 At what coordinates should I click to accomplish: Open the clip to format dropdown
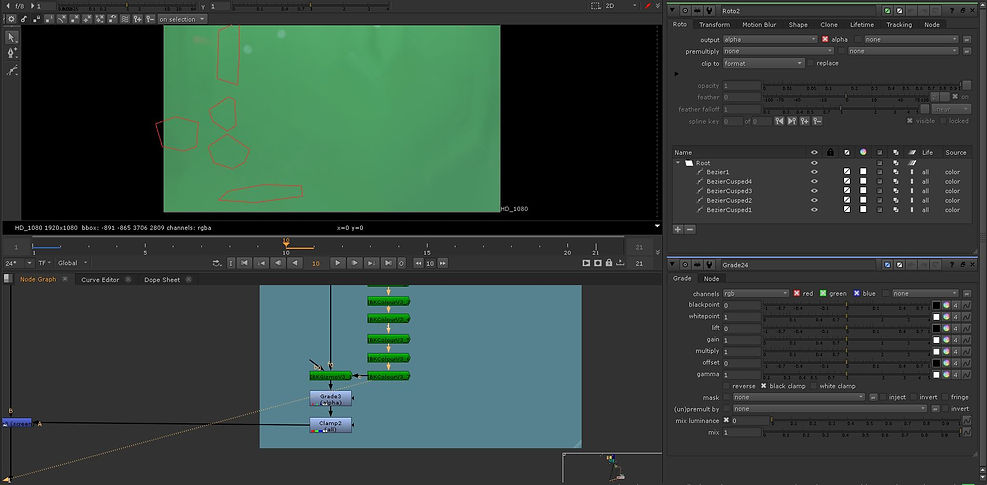pos(764,64)
